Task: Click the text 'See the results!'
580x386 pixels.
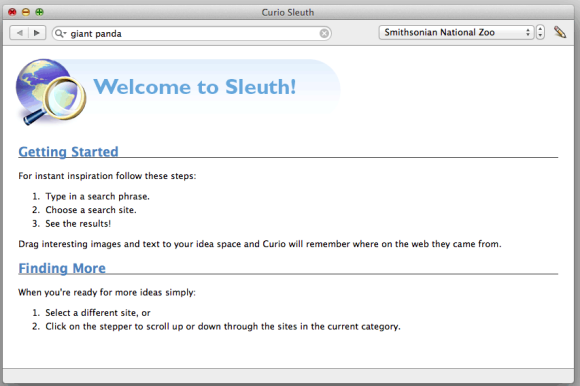Action: pyautogui.click(x=78, y=224)
